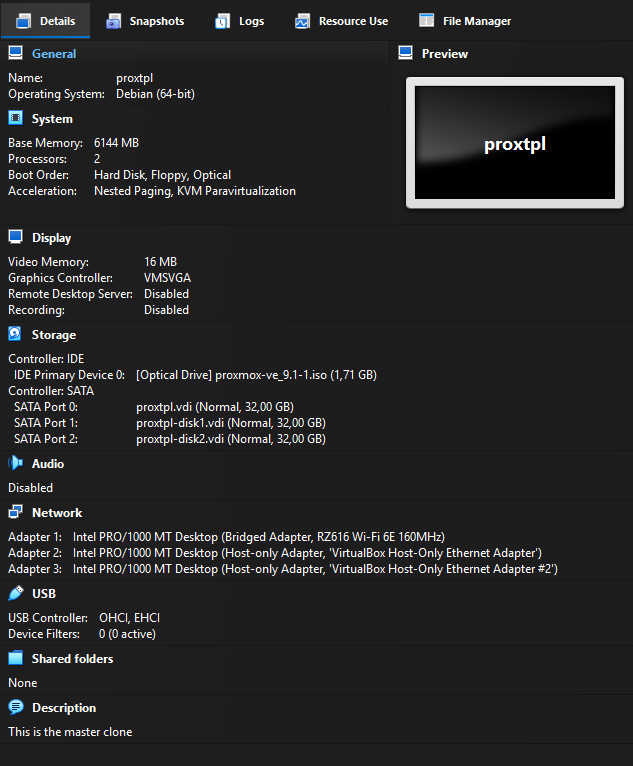Click the USB section plug icon
Screen dimensions: 633x766
point(16,593)
